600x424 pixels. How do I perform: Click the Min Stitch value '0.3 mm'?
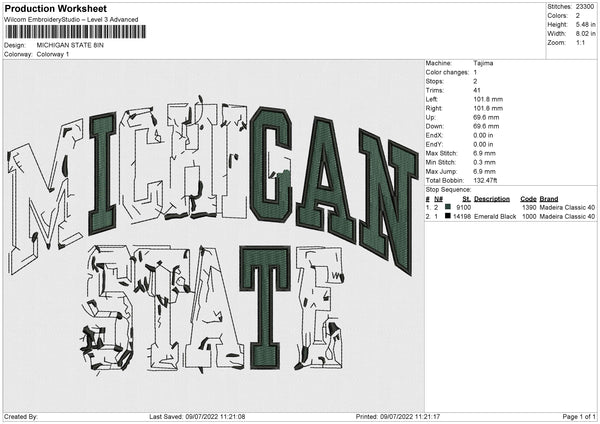[x=484, y=162]
